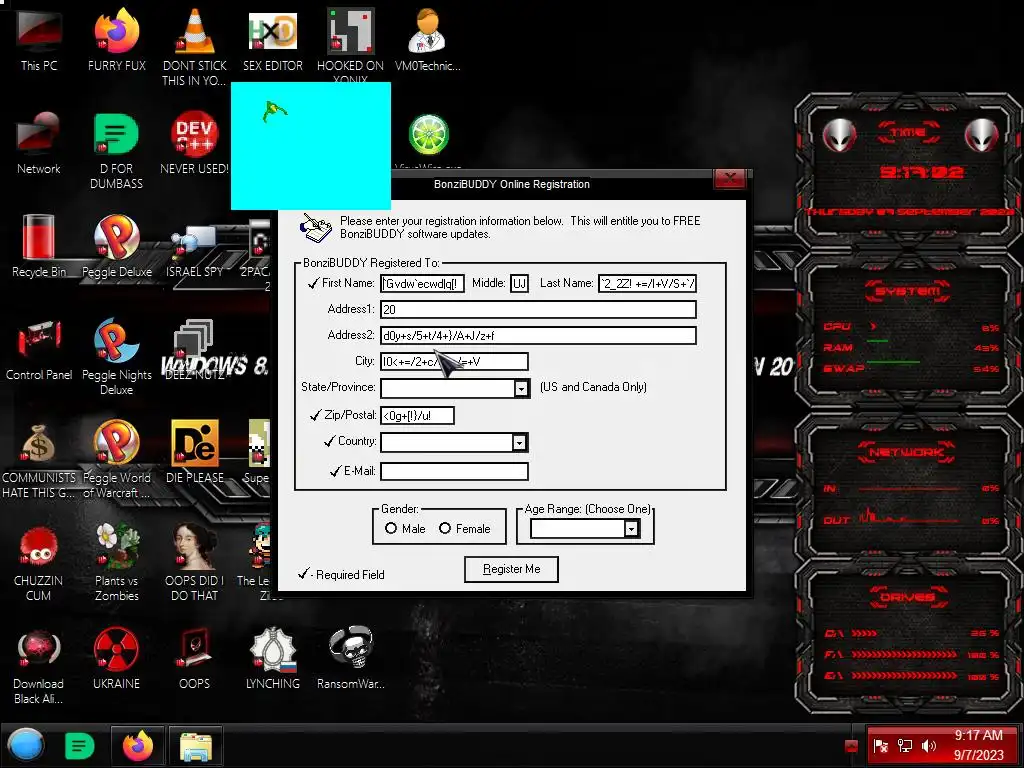Image resolution: width=1024 pixels, height=768 pixels.
Task: Click Action Center flag tray icon
Action: pos(880,746)
